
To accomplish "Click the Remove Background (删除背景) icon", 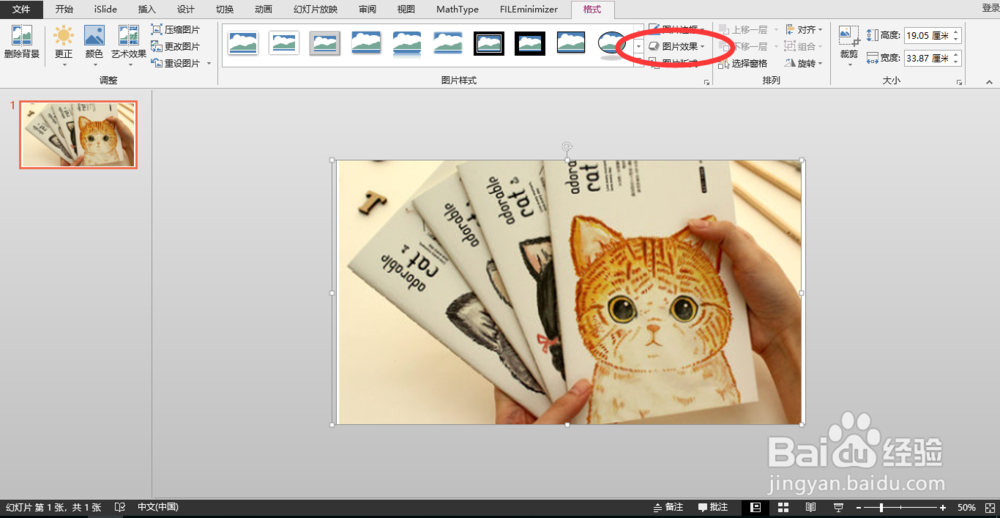I will coord(22,38).
